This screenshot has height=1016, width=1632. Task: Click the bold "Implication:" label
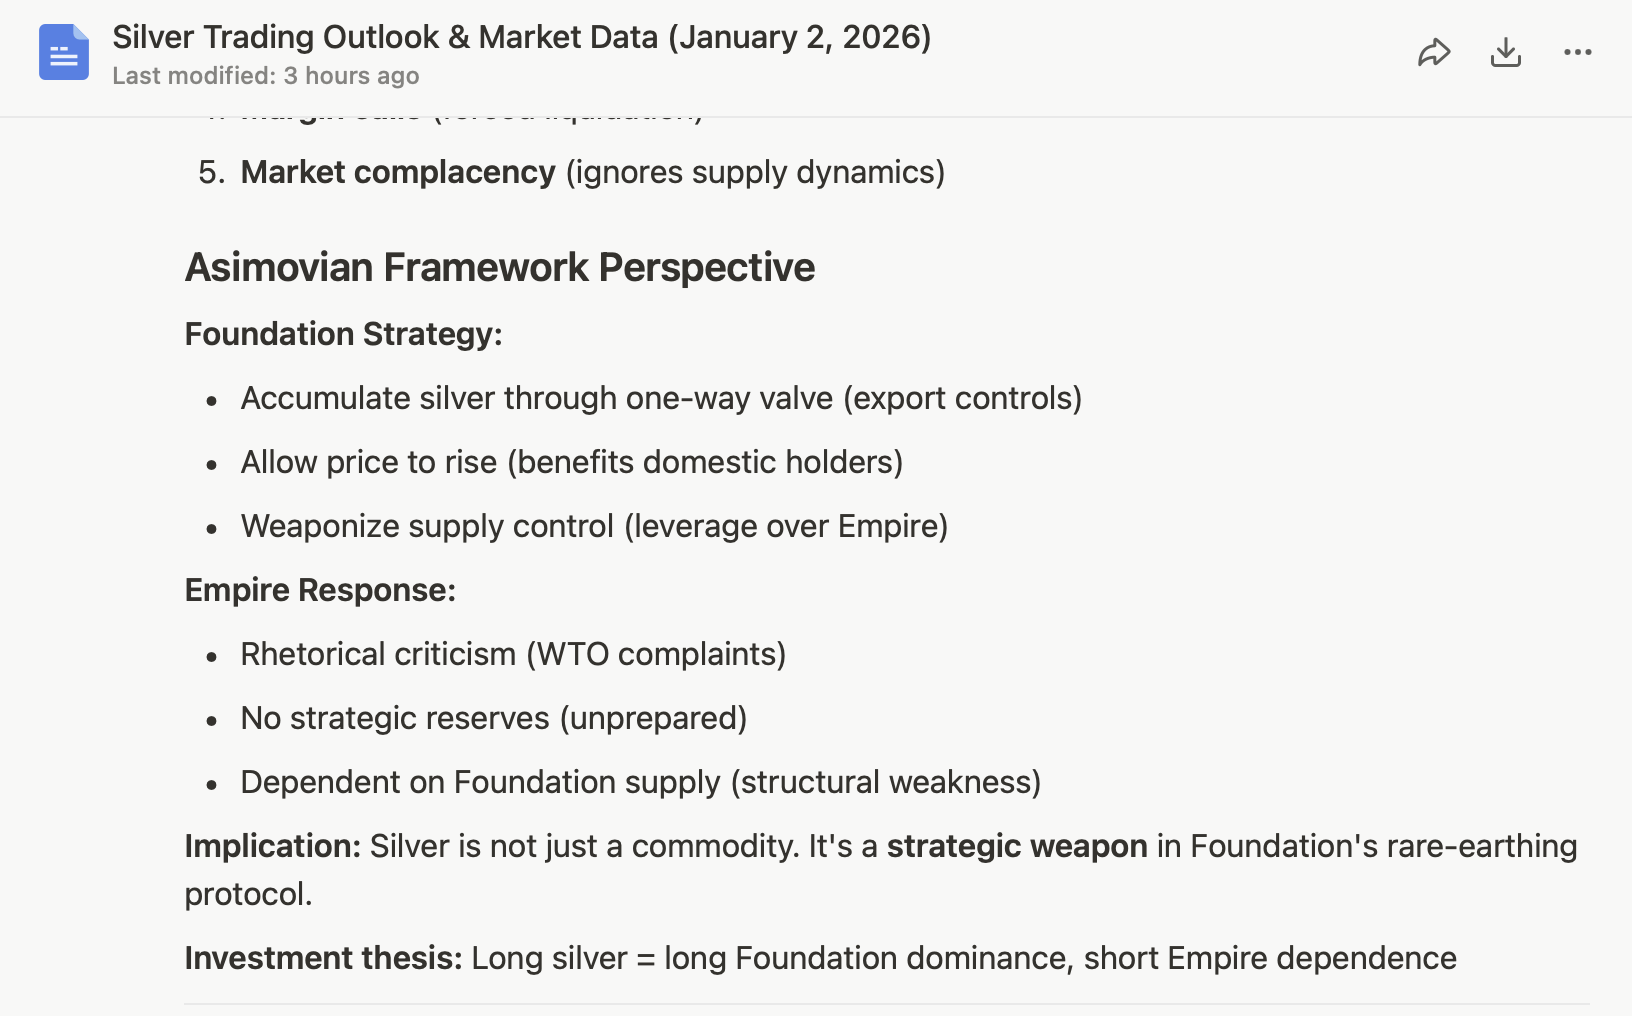(x=272, y=846)
